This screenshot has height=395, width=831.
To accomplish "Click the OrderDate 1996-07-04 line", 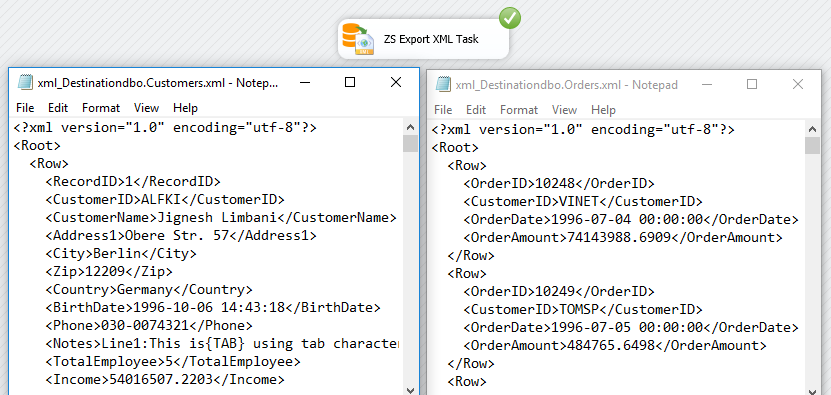I will pos(631,220).
